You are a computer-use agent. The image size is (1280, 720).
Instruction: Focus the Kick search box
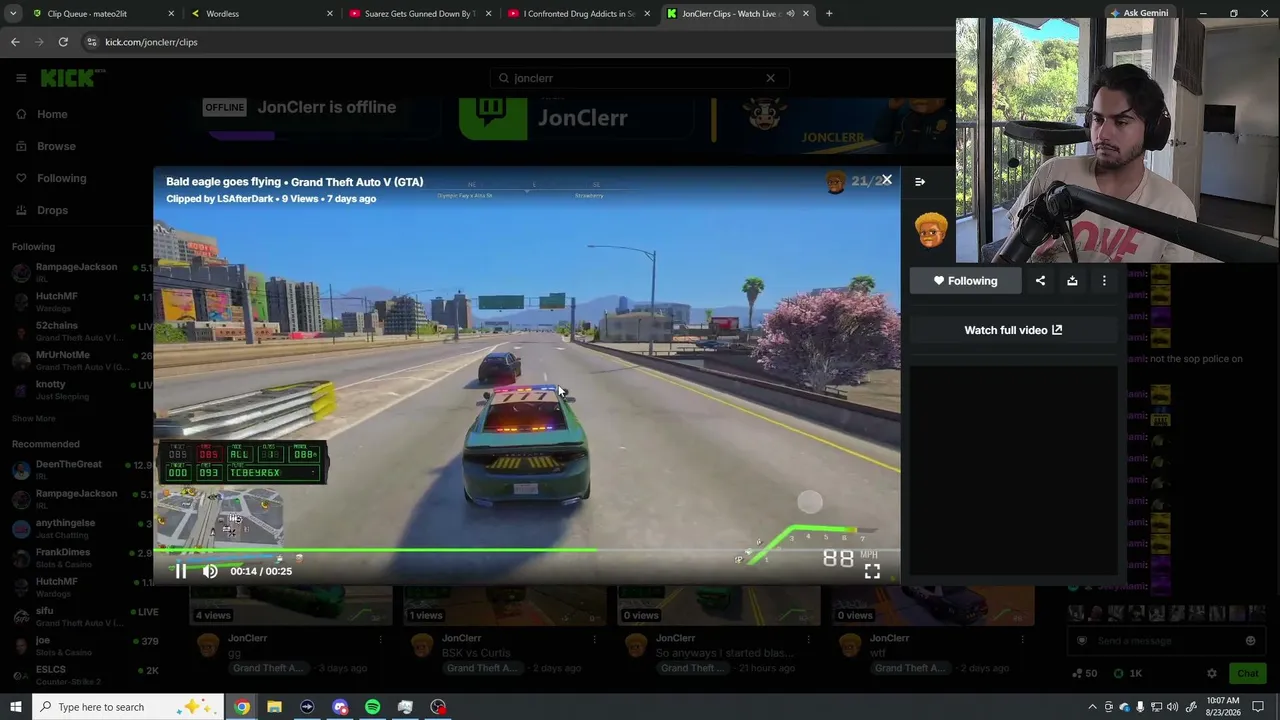click(640, 78)
